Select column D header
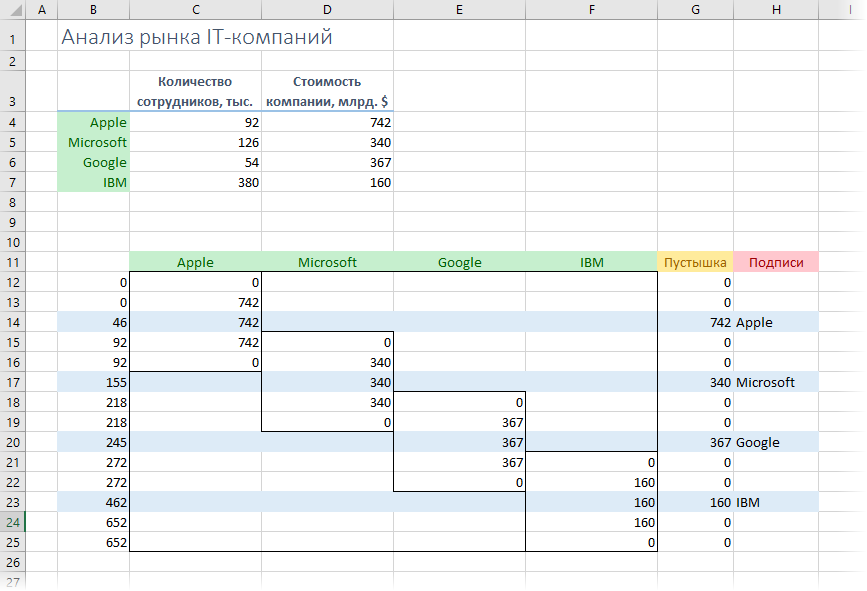This screenshot has width=867, height=591. pyautogui.click(x=327, y=9)
